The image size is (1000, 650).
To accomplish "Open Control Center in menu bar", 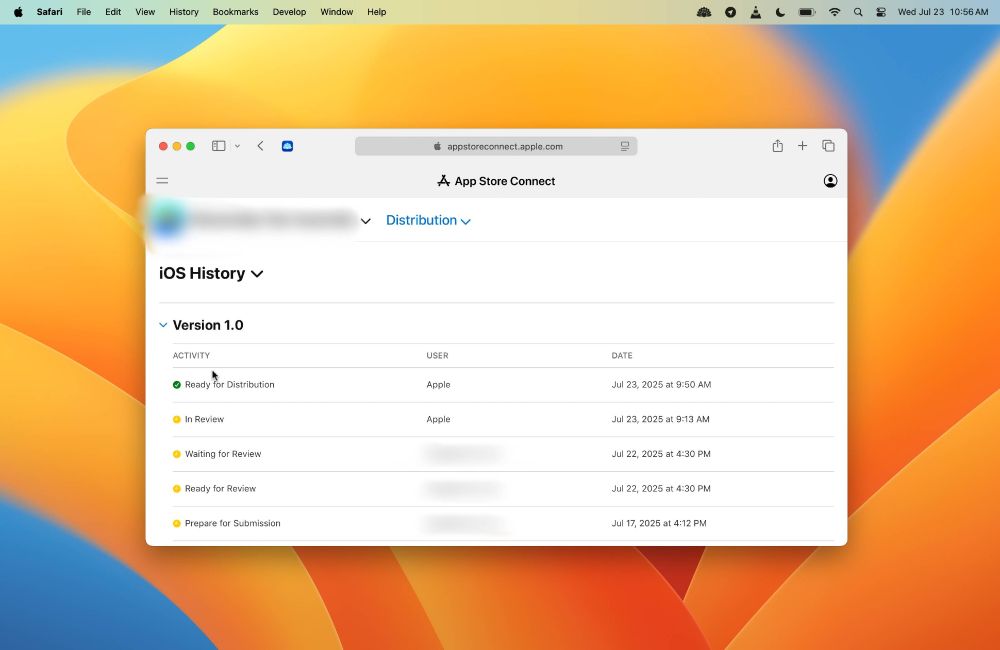I will click(881, 11).
